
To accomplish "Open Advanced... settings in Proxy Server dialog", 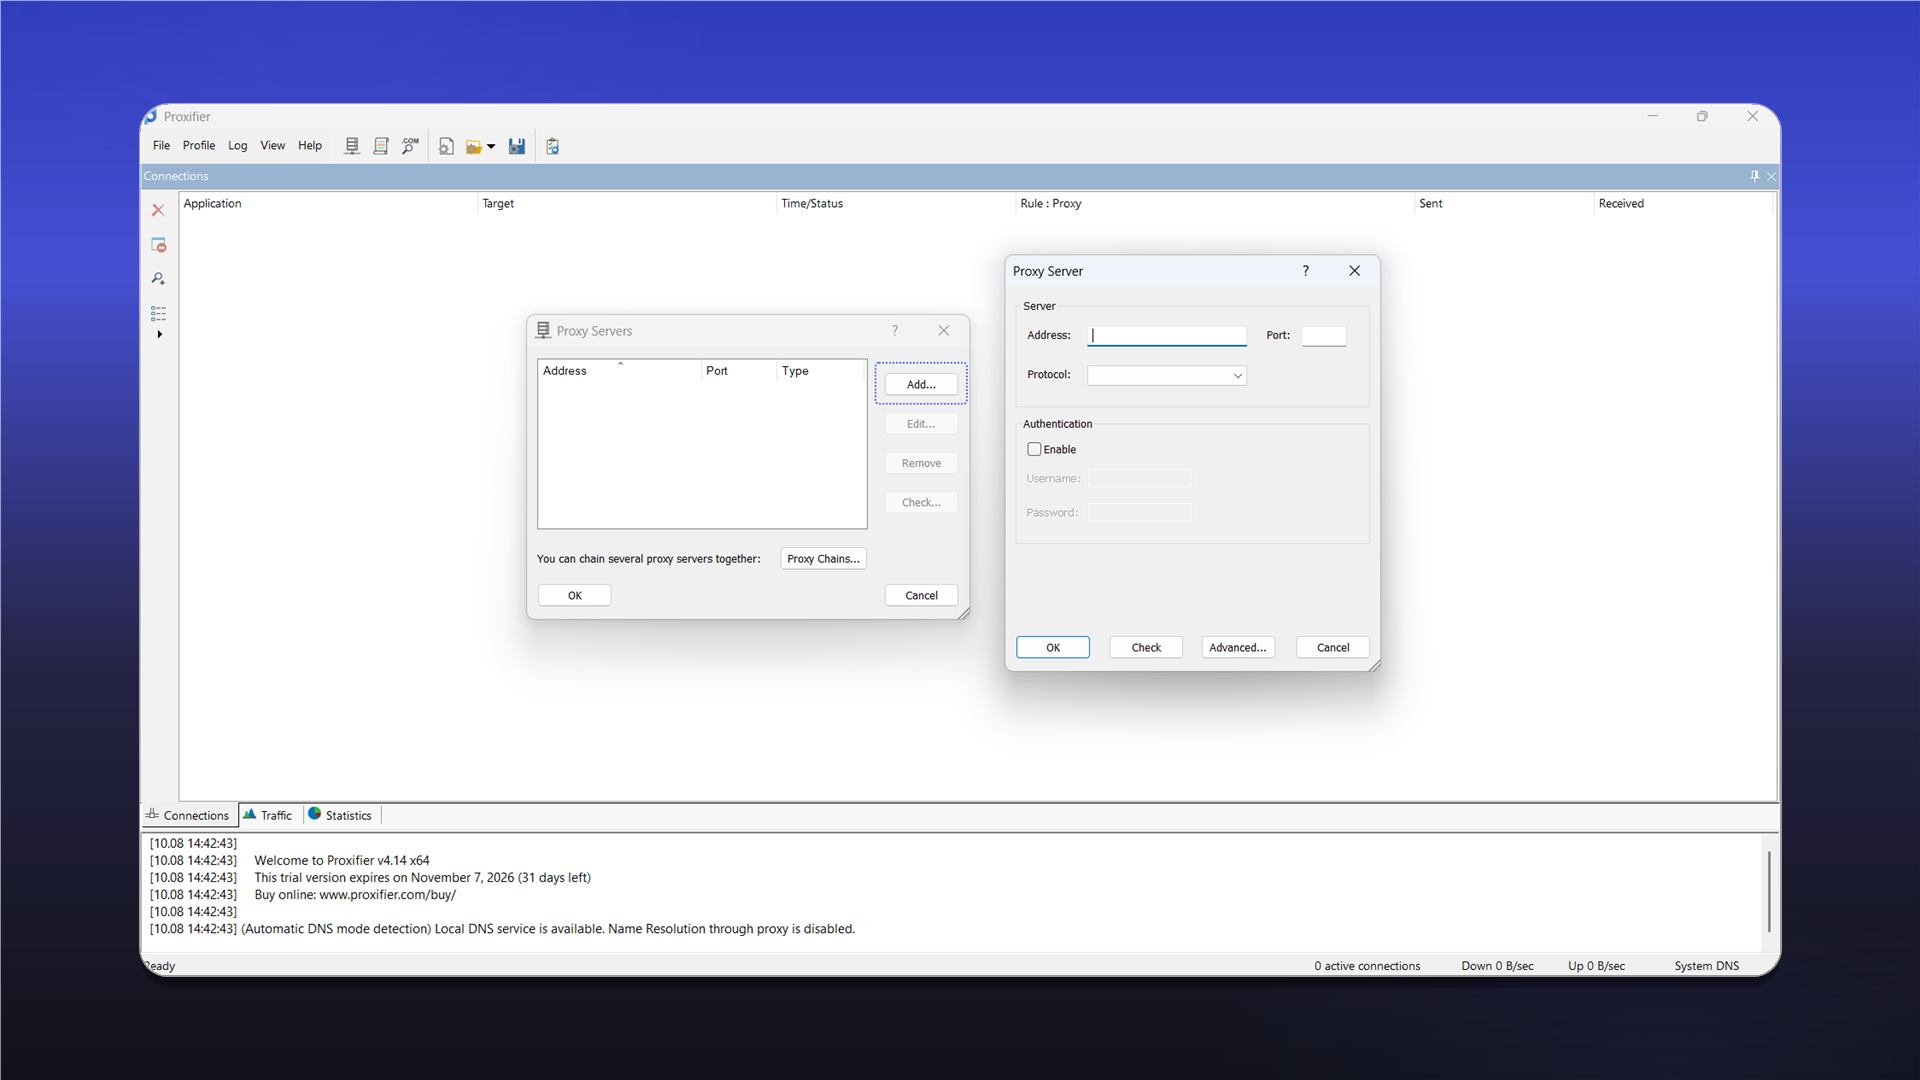I will (1238, 647).
